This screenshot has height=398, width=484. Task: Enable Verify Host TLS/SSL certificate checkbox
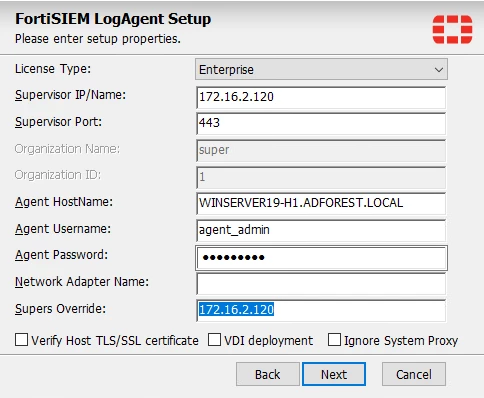tap(21, 340)
